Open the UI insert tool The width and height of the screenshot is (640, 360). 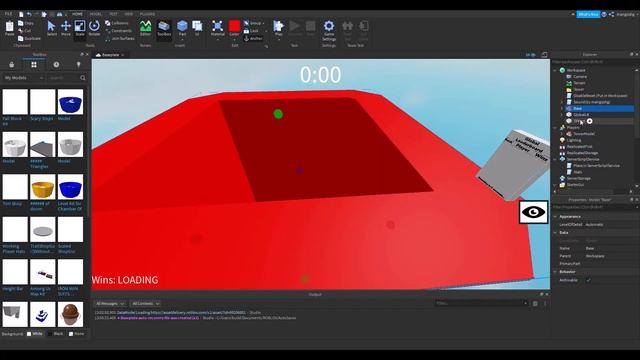click(x=197, y=29)
